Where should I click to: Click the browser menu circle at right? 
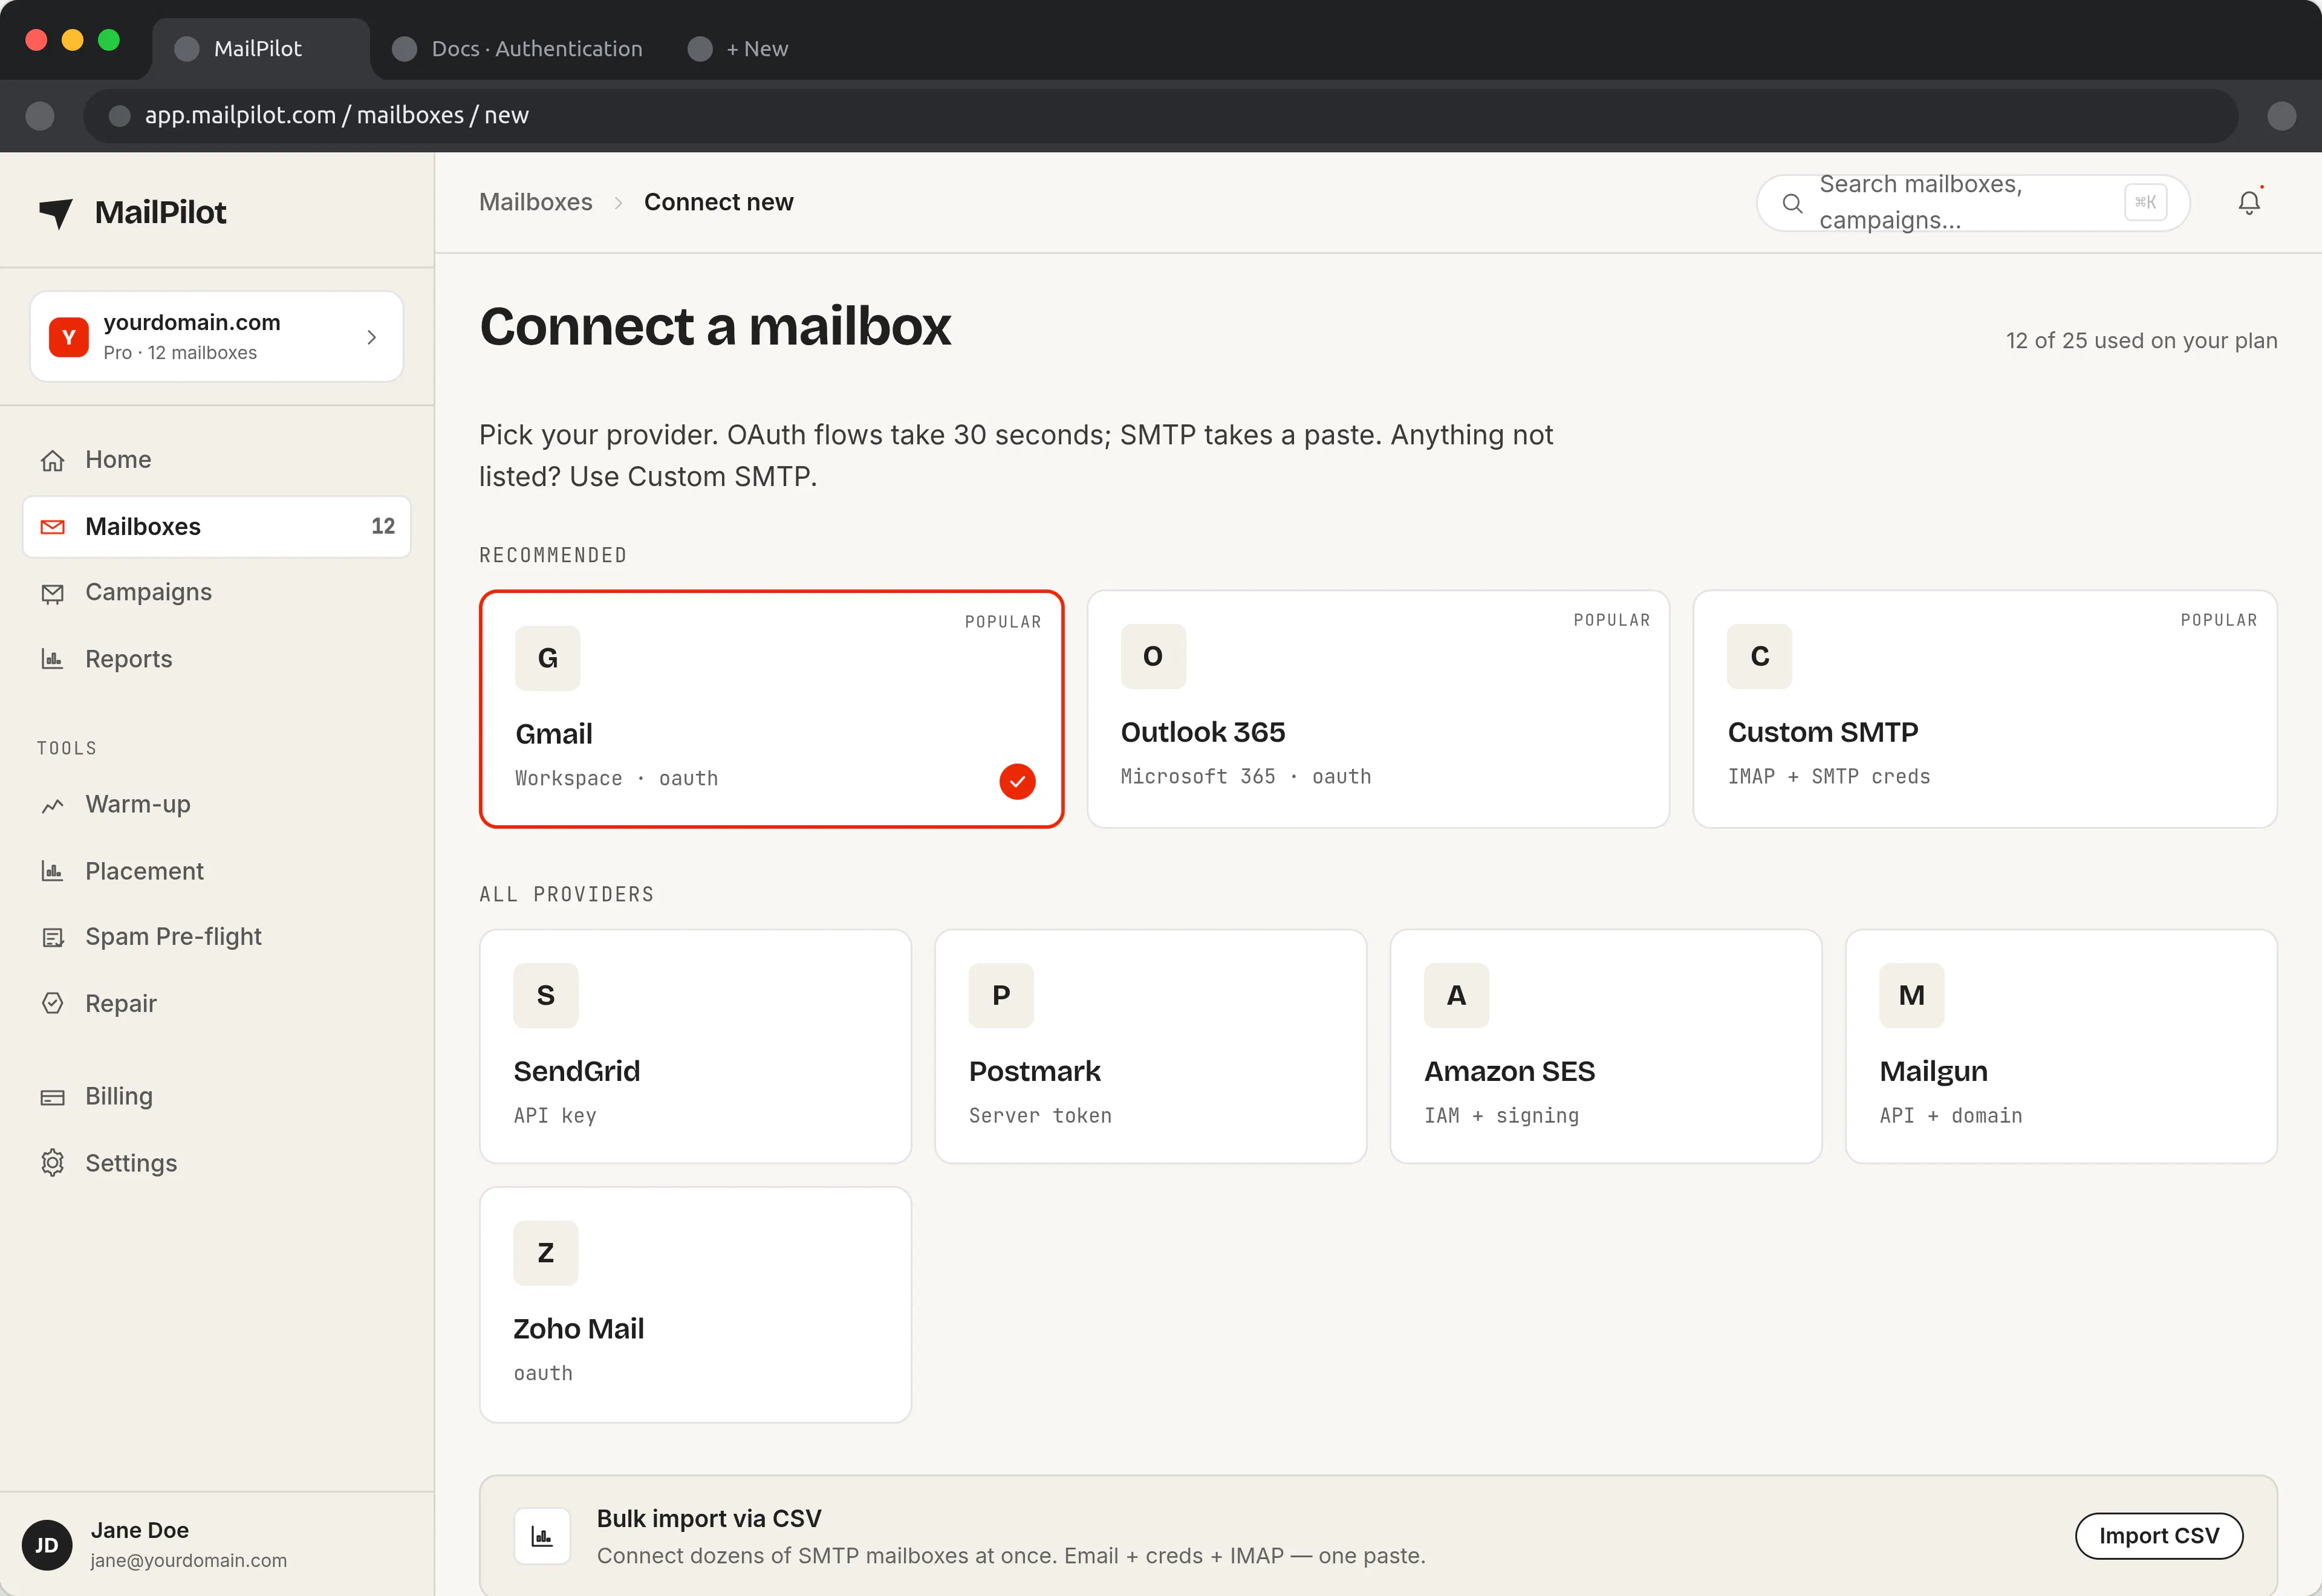pyautogui.click(x=2281, y=116)
